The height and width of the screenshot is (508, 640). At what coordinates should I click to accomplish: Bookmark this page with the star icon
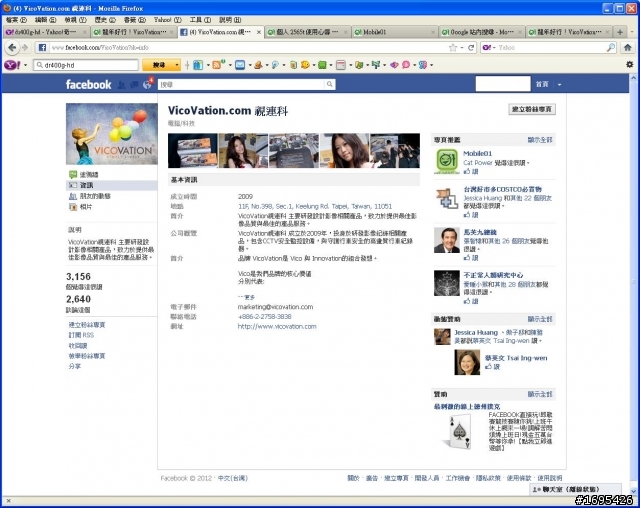pos(453,48)
